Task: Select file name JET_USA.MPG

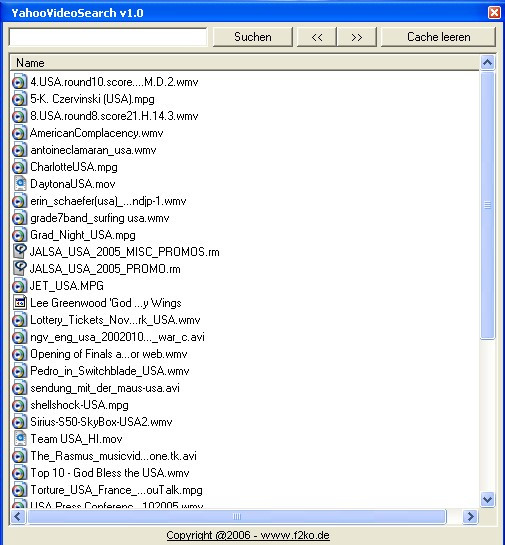Action: coord(67,286)
